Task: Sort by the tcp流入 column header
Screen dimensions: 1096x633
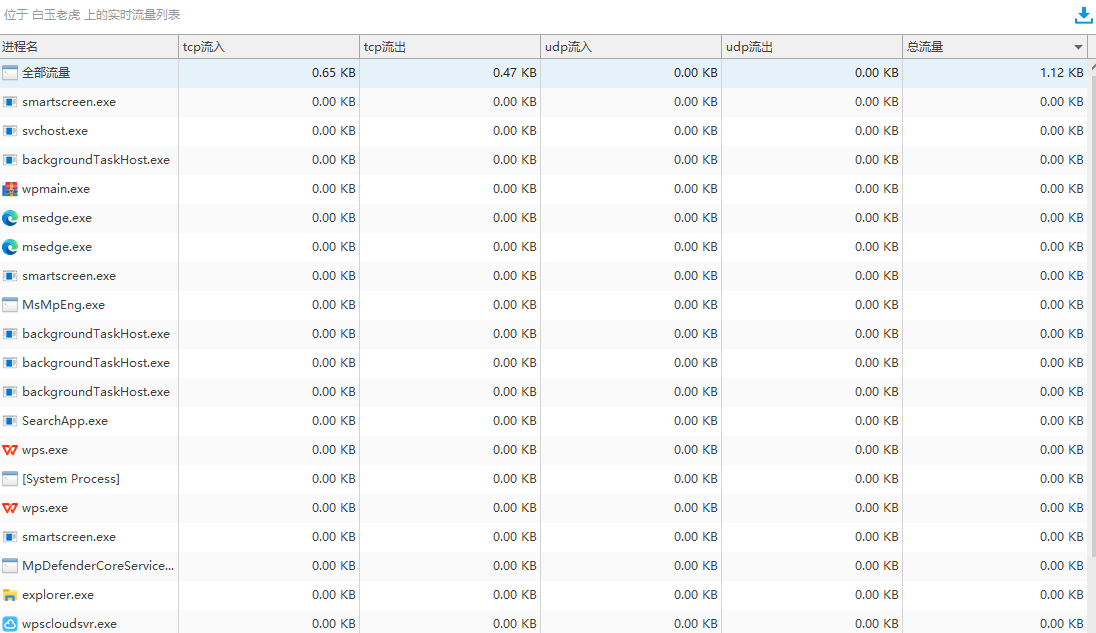Action: (268, 47)
